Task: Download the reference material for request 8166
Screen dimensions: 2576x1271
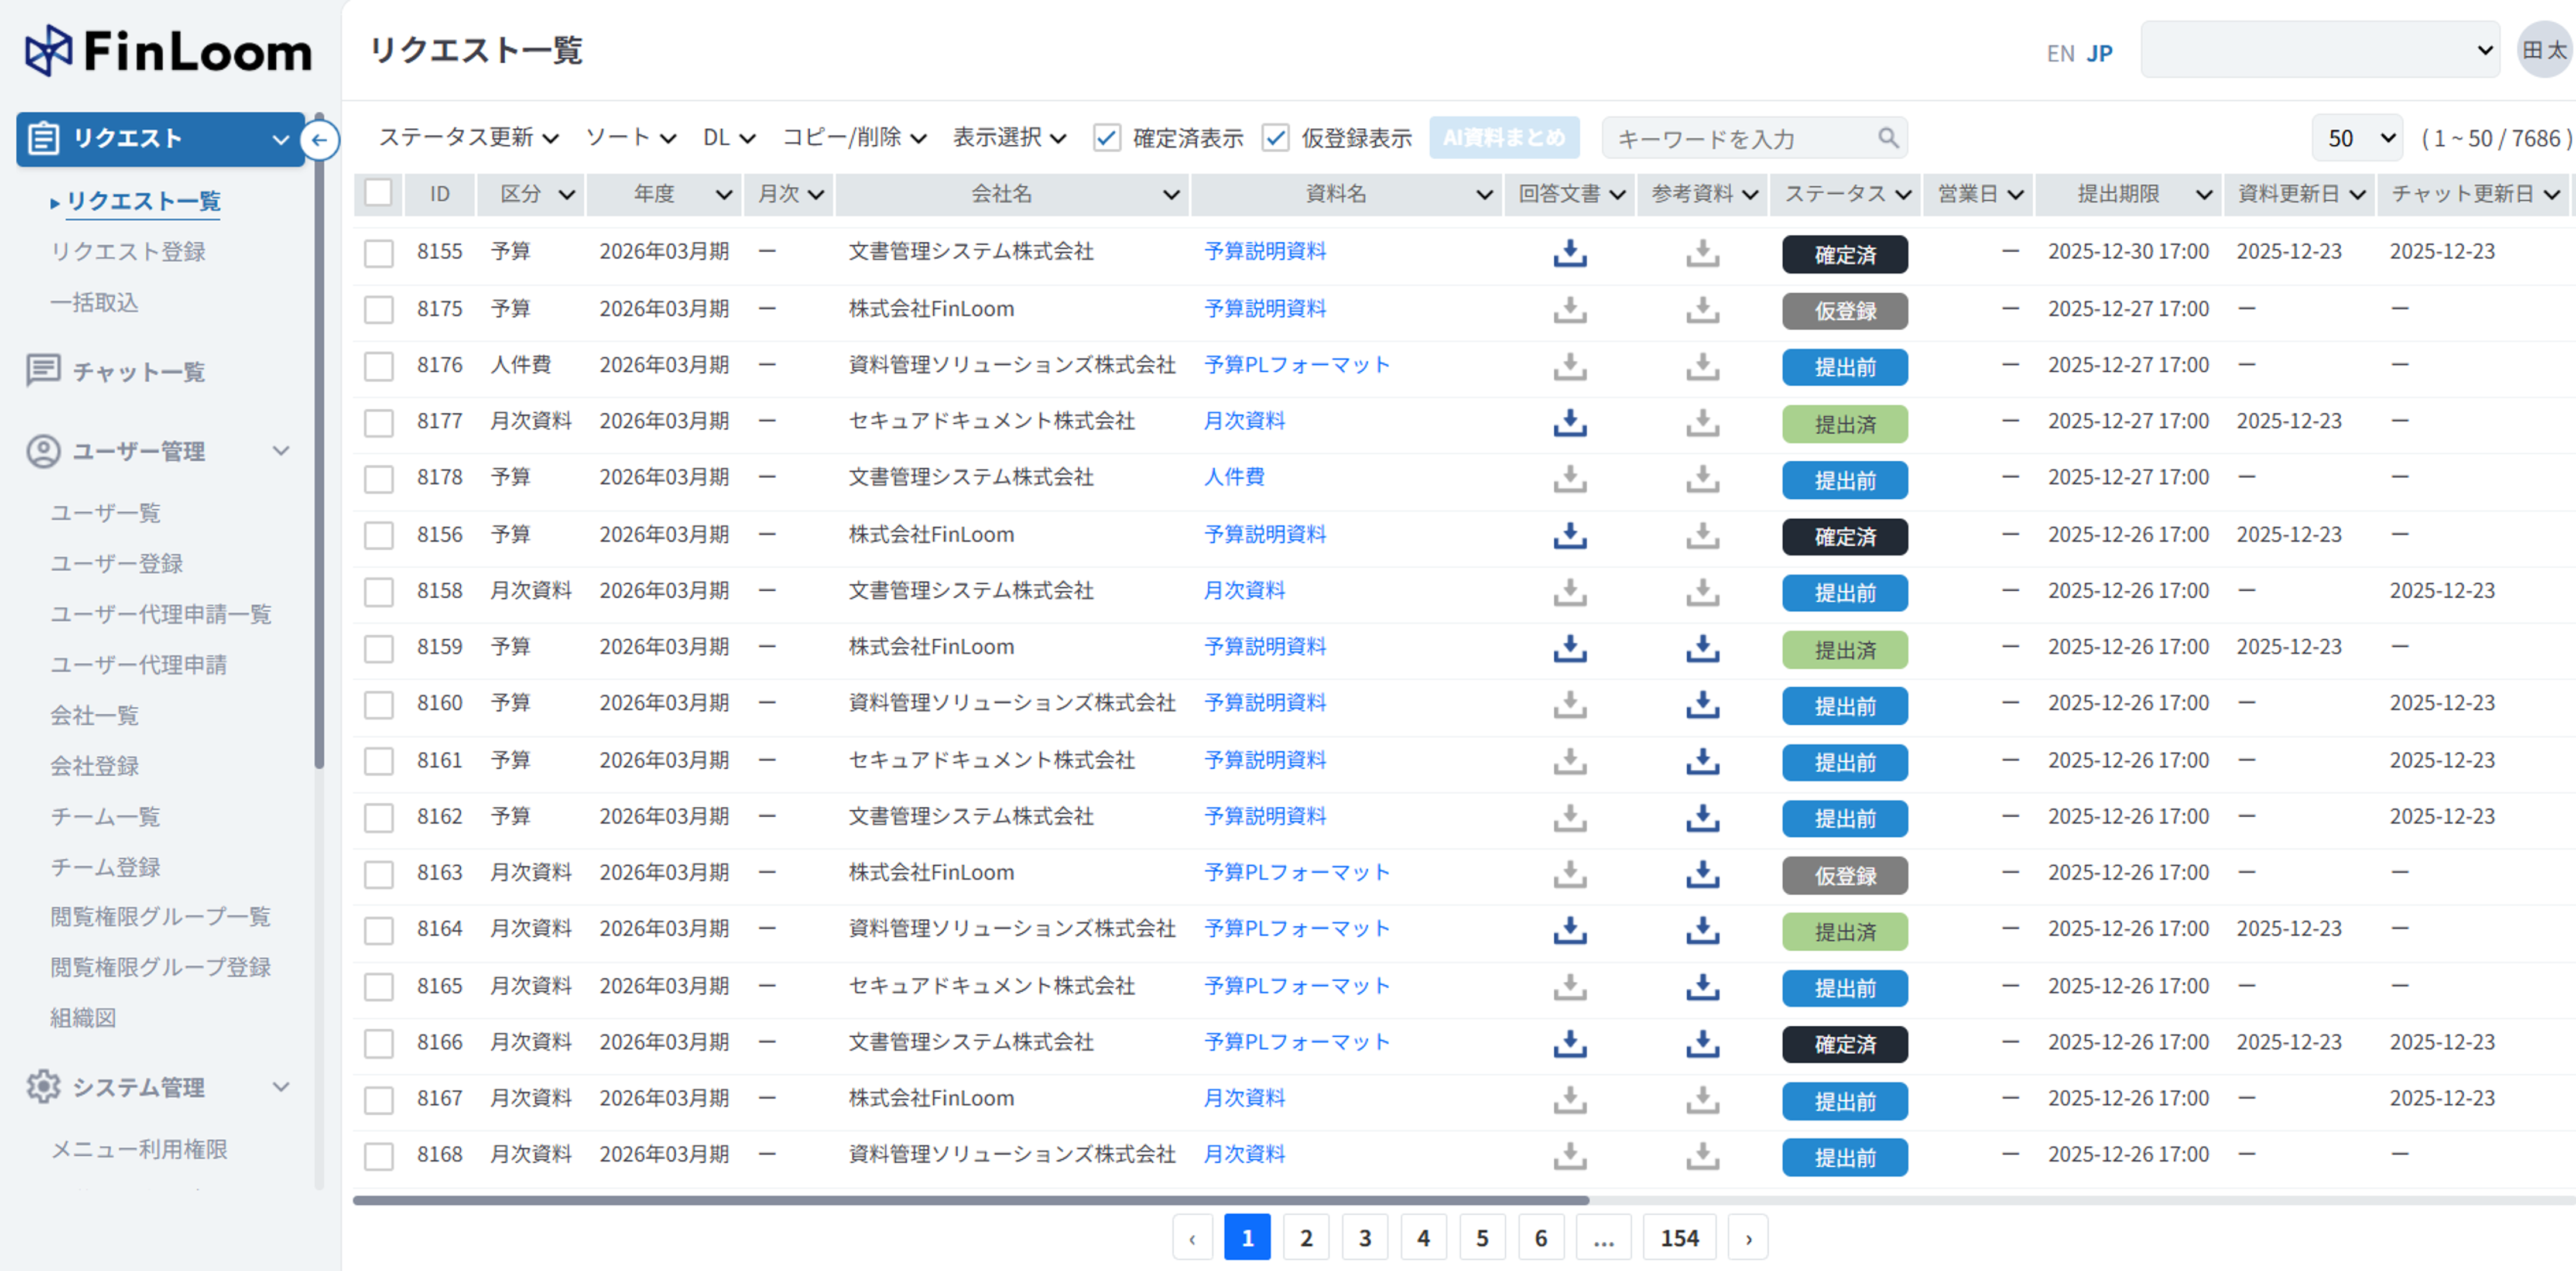Action: point(1702,1044)
